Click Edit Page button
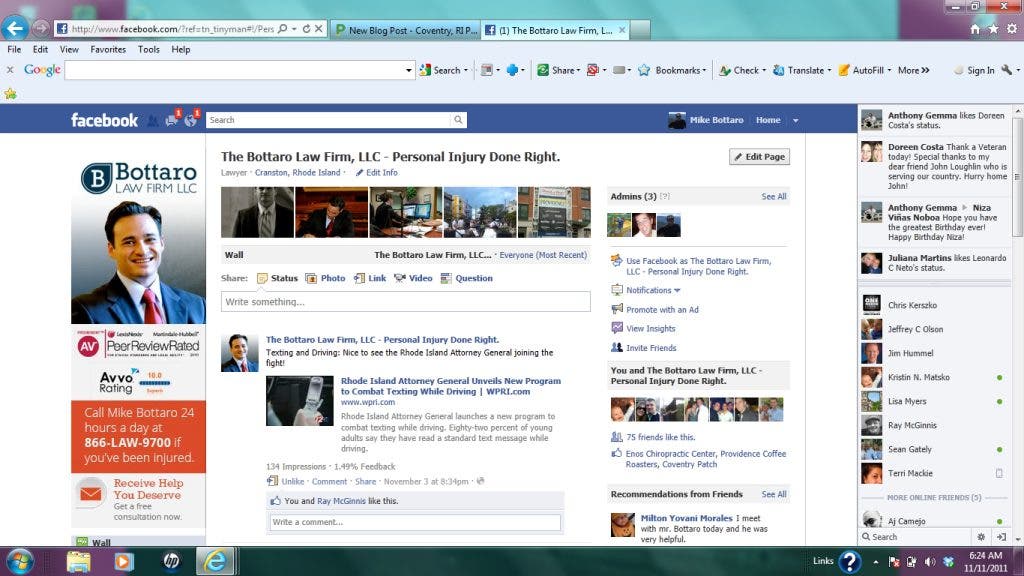The width and height of the screenshot is (1024, 576). click(x=760, y=157)
